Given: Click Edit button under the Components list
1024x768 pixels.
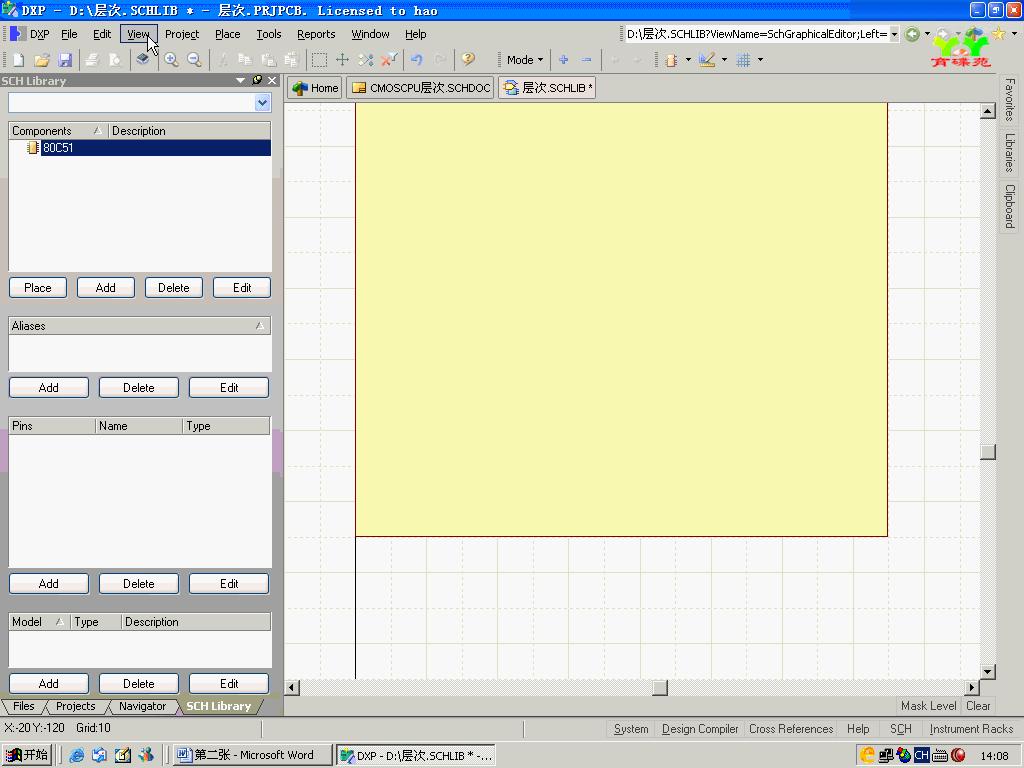Looking at the screenshot, I should 242,288.
